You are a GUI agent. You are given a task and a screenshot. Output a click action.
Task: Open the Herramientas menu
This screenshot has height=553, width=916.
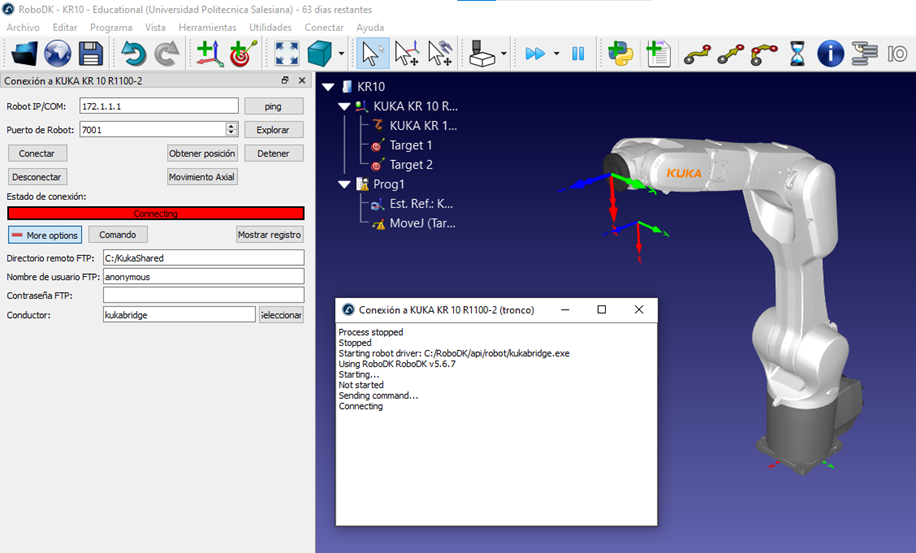point(207,27)
